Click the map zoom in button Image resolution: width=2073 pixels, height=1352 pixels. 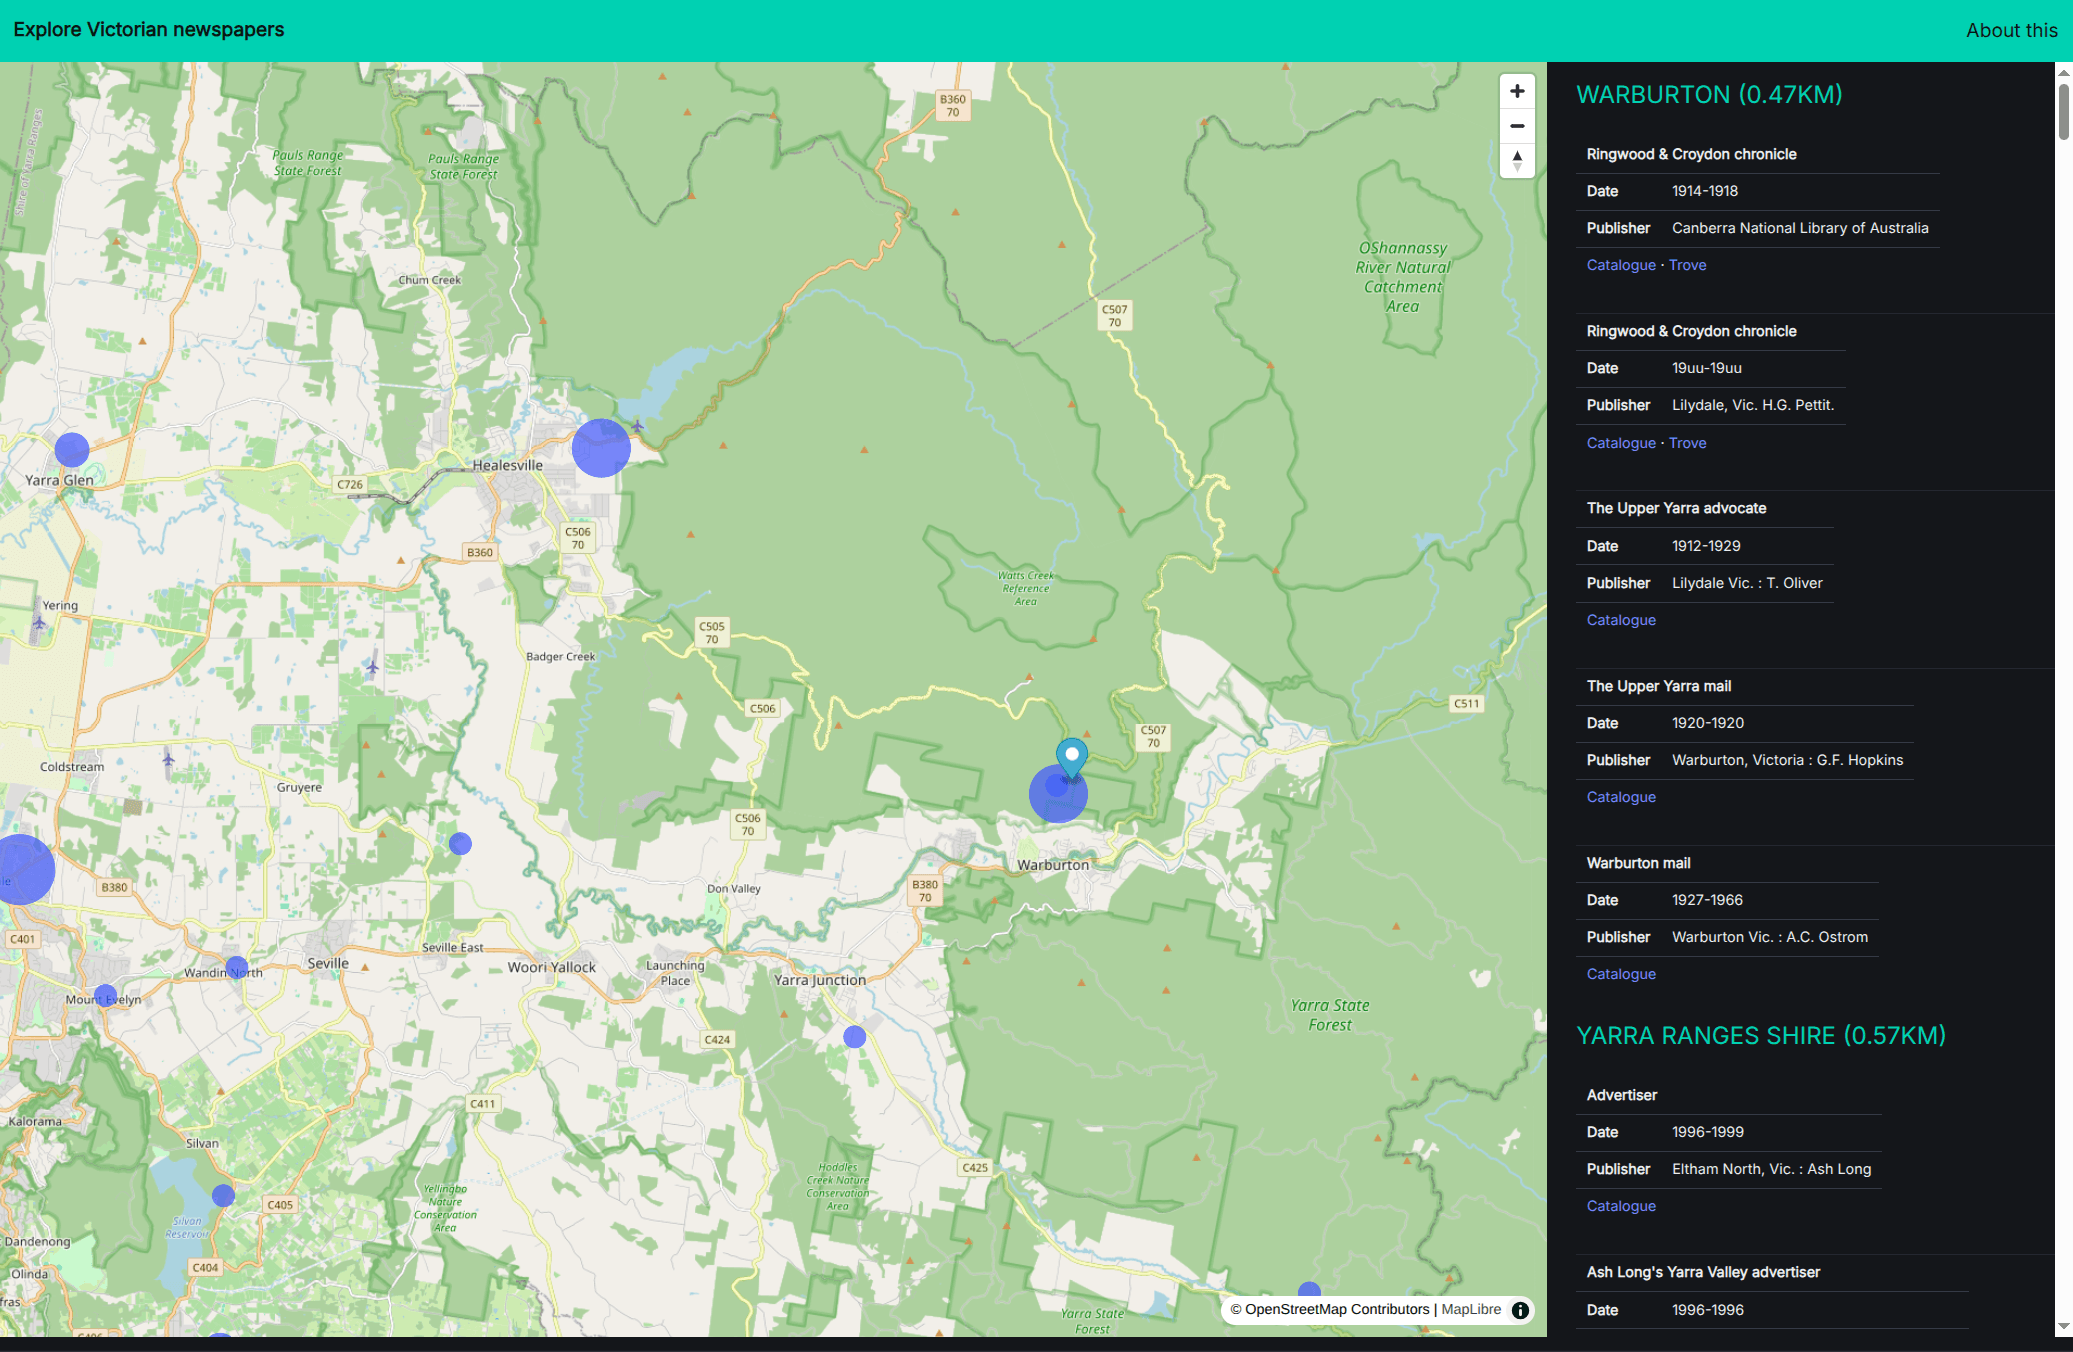click(1517, 91)
